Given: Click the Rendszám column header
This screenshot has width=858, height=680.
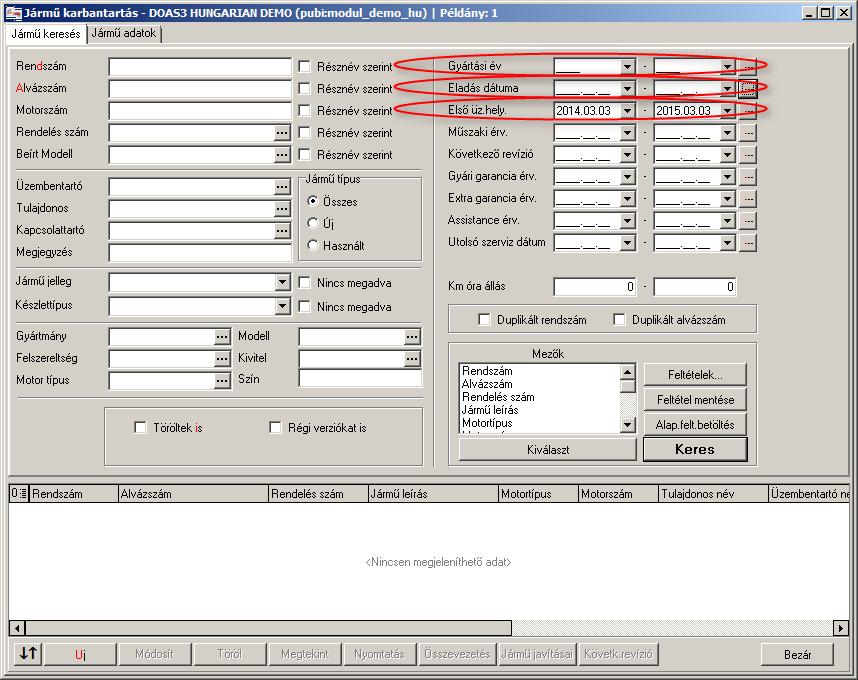Looking at the screenshot, I should pyautogui.click(x=74, y=494).
